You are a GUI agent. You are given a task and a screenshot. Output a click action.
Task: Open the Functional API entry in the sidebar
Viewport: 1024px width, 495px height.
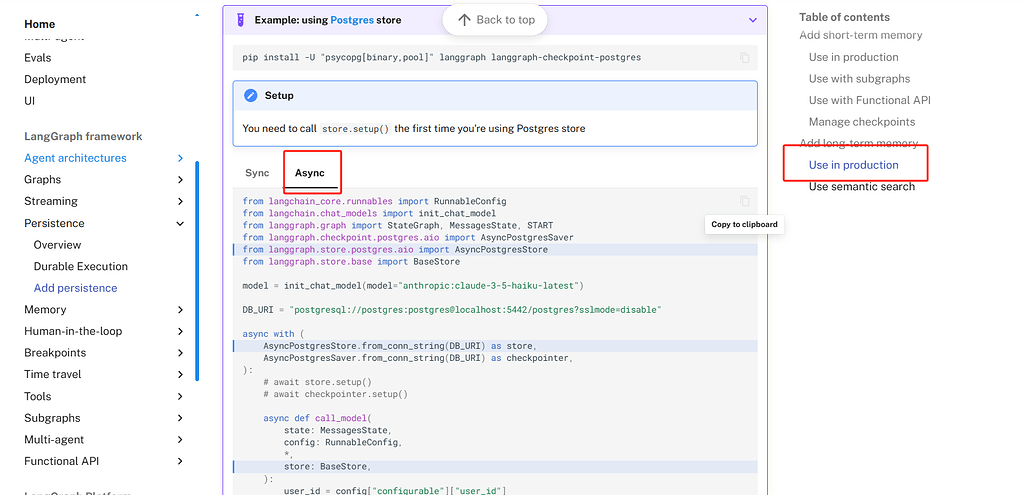tap(61, 461)
